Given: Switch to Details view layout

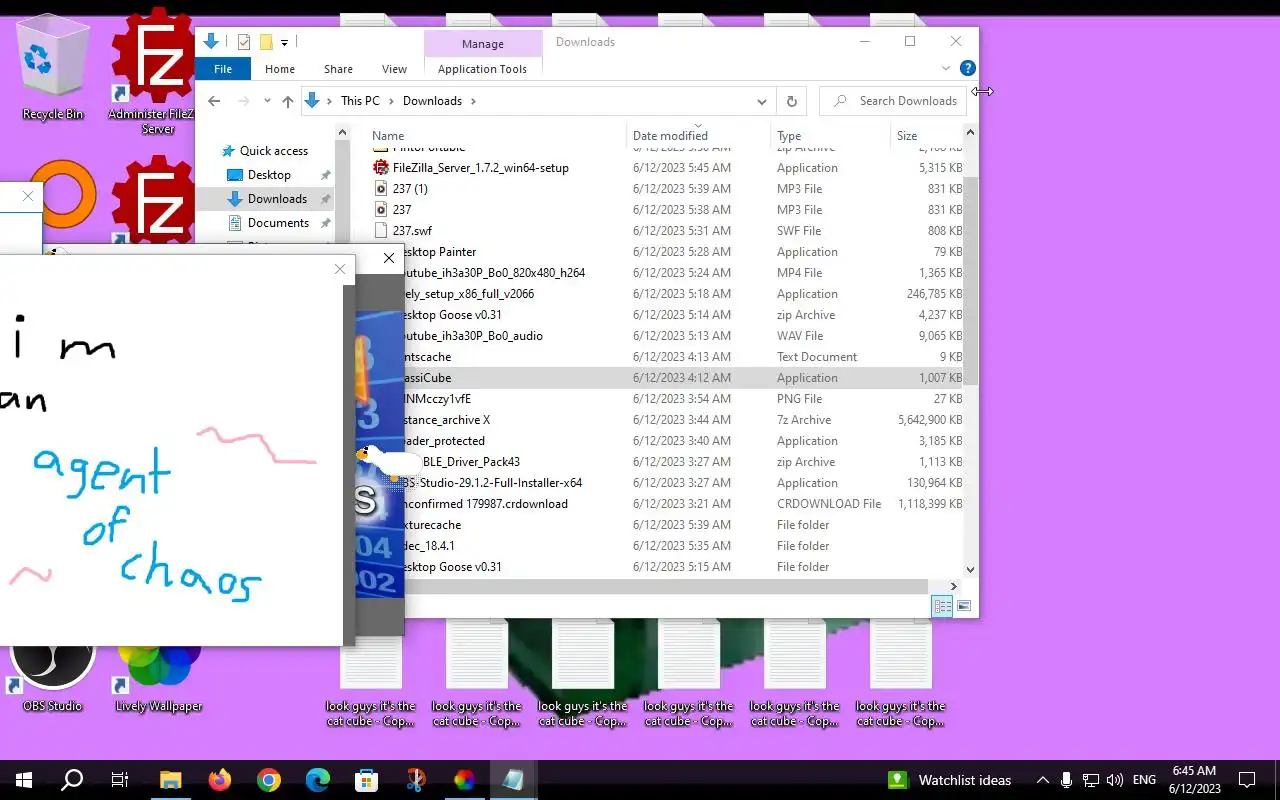Looking at the screenshot, I should click(x=942, y=606).
